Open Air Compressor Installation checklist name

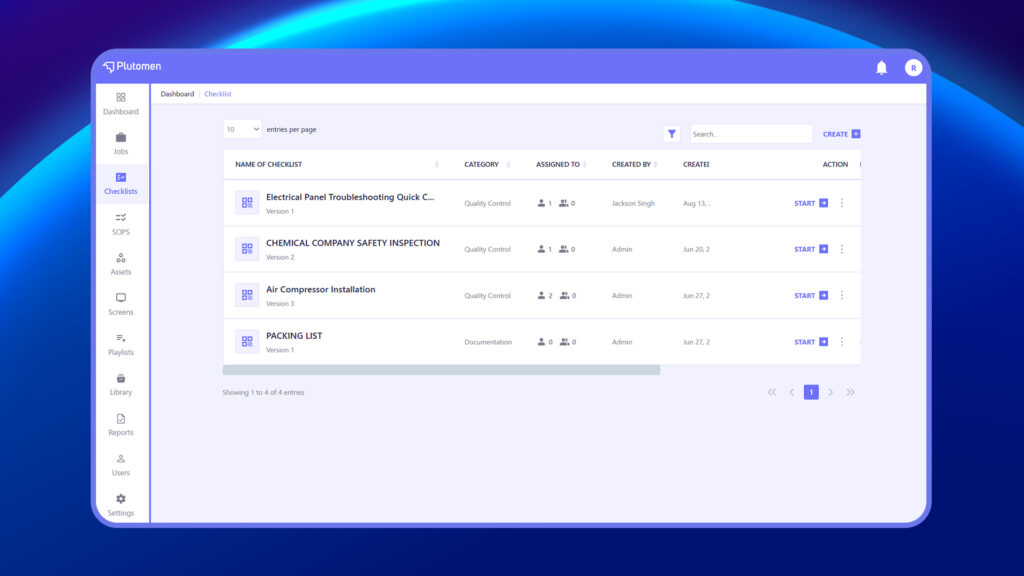(321, 289)
